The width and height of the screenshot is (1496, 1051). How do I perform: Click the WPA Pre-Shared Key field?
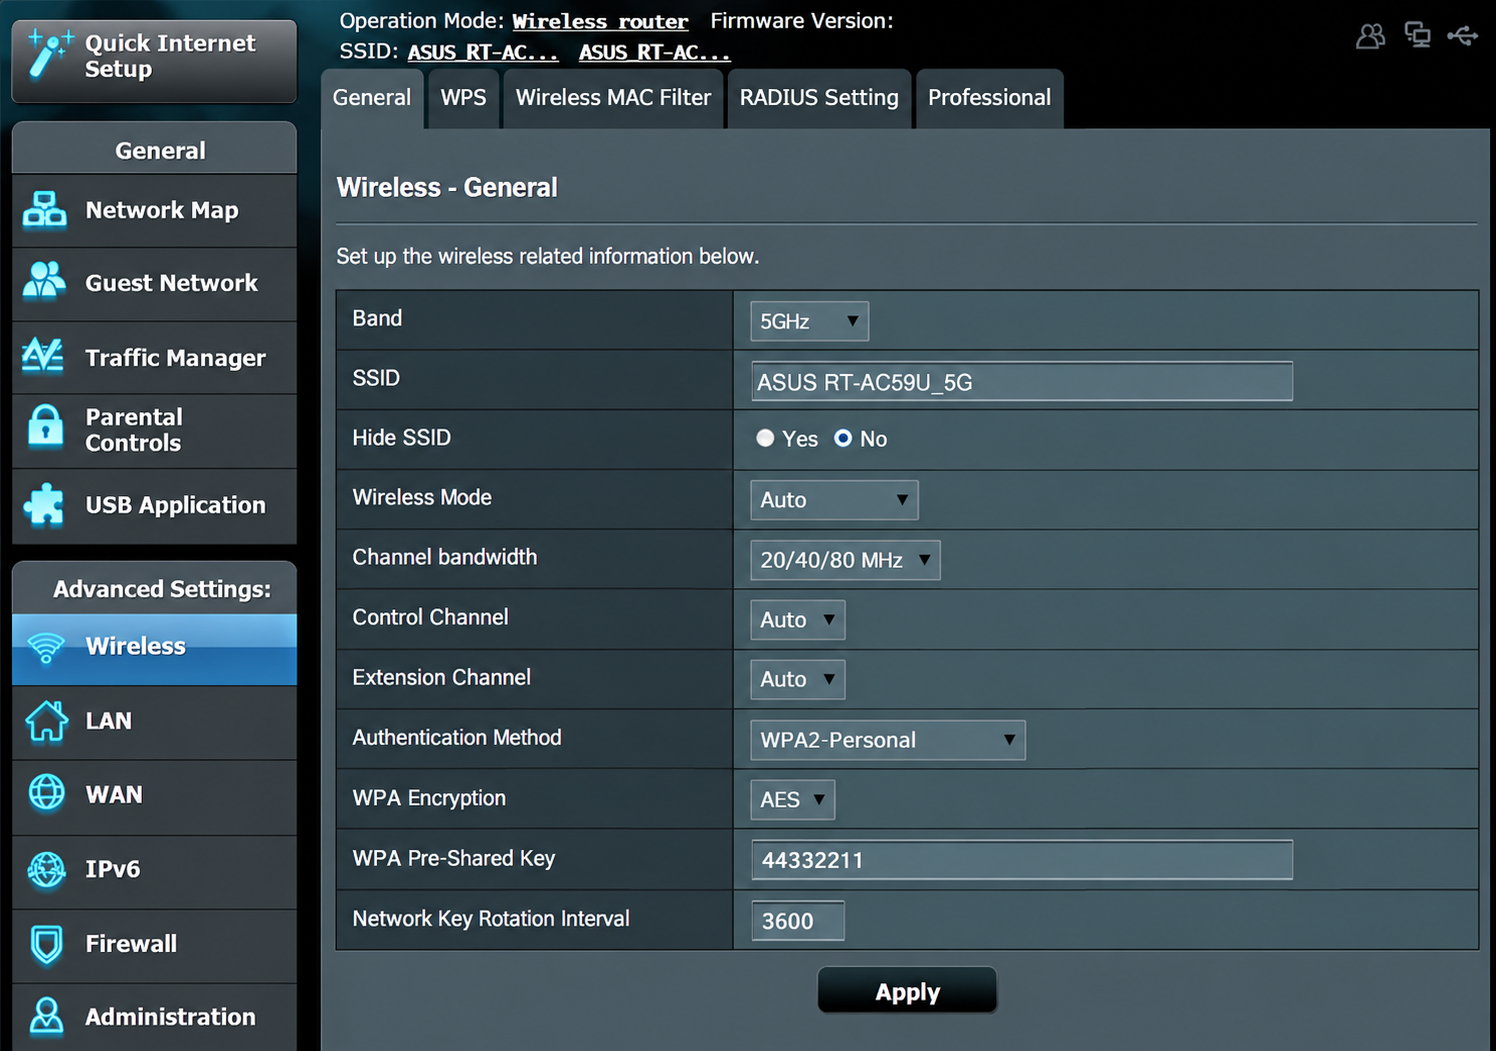tap(1021, 860)
